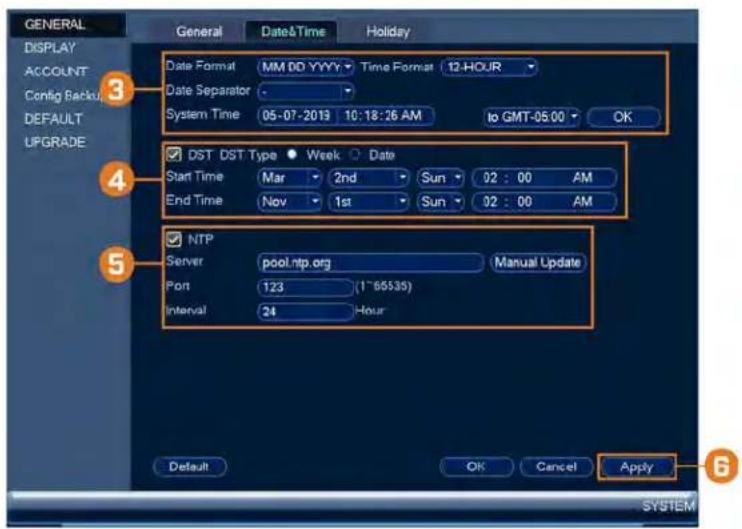Open the DEFAULT sidebar section

tap(53, 119)
